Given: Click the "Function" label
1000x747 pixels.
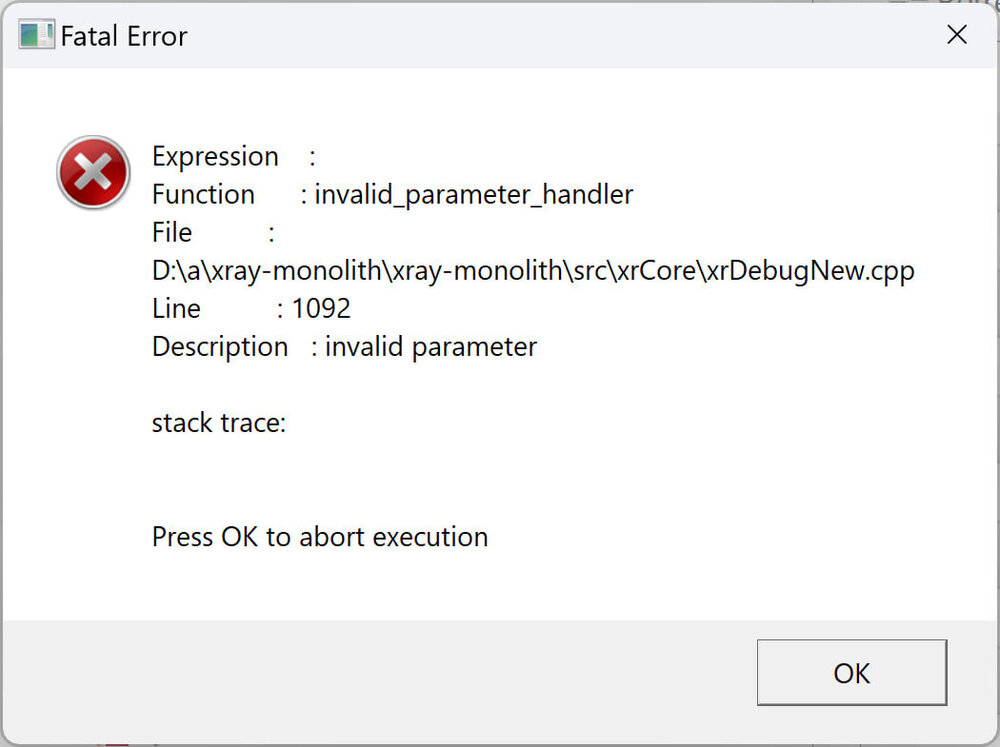Looking at the screenshot, I should point(203,195).
